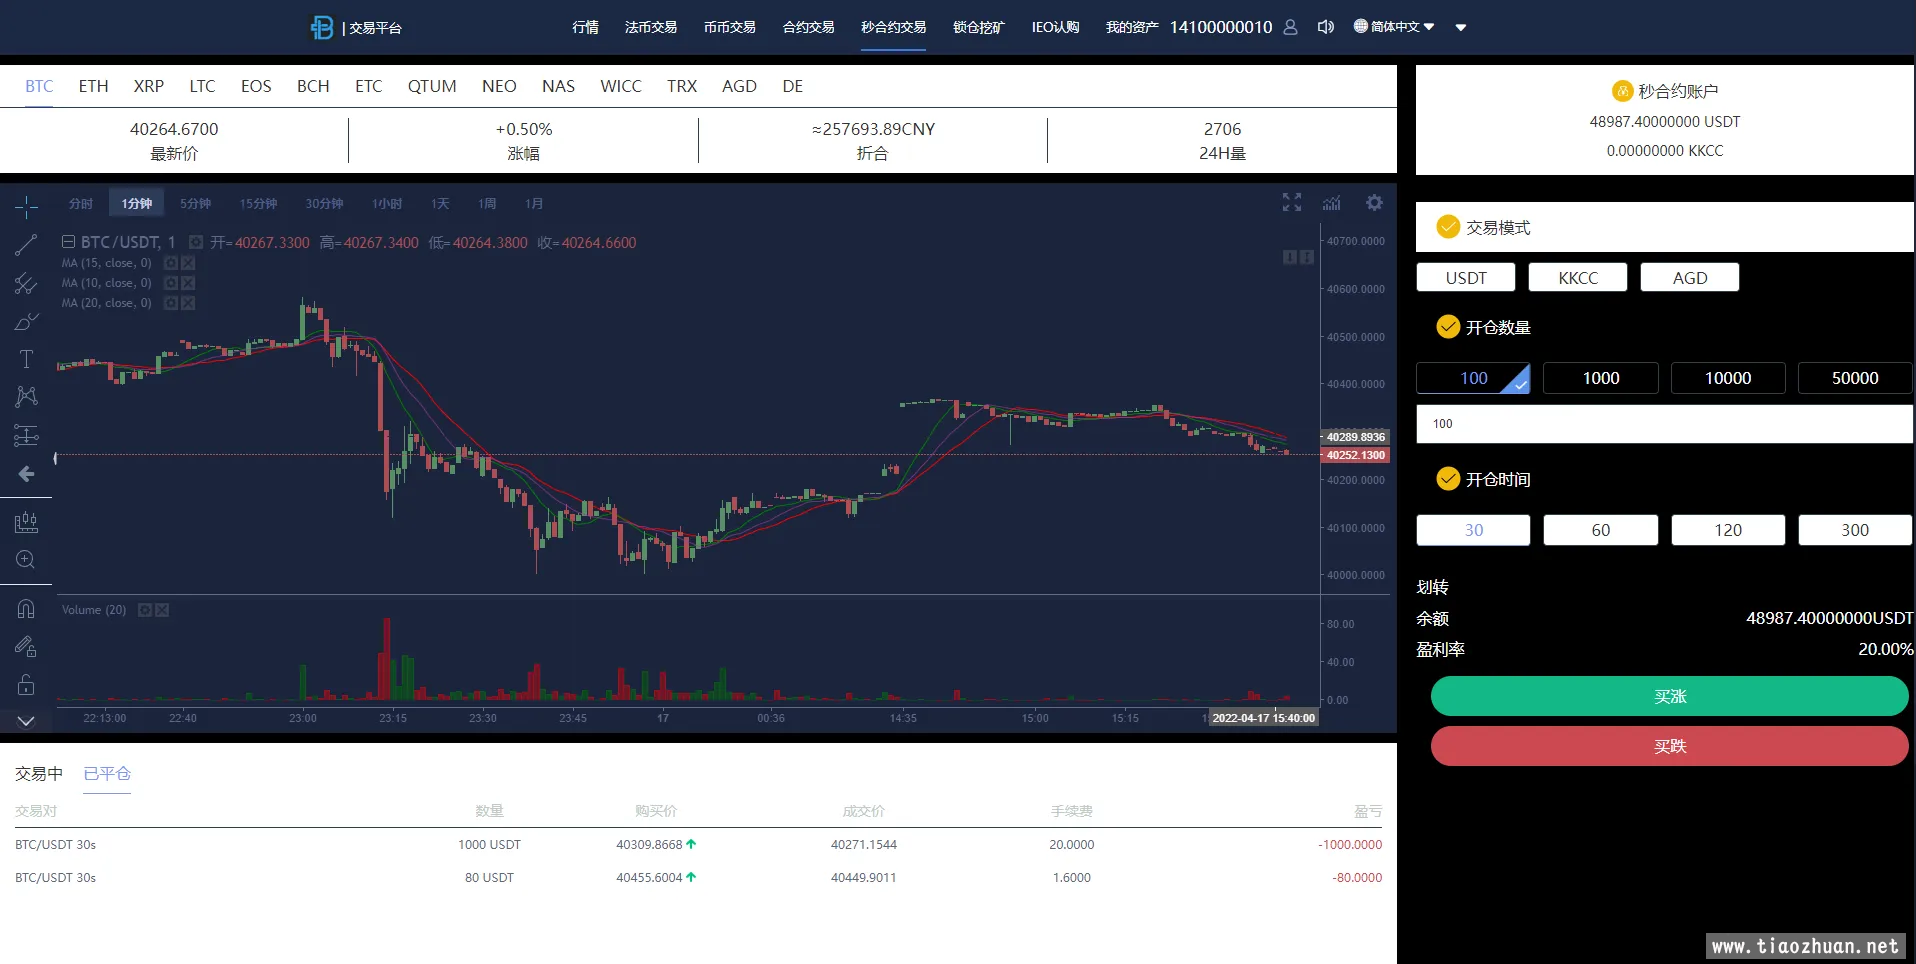Screen dimensions: 1916x964
Task: Click 划转 transfer link
Action: pos(1433,587)
